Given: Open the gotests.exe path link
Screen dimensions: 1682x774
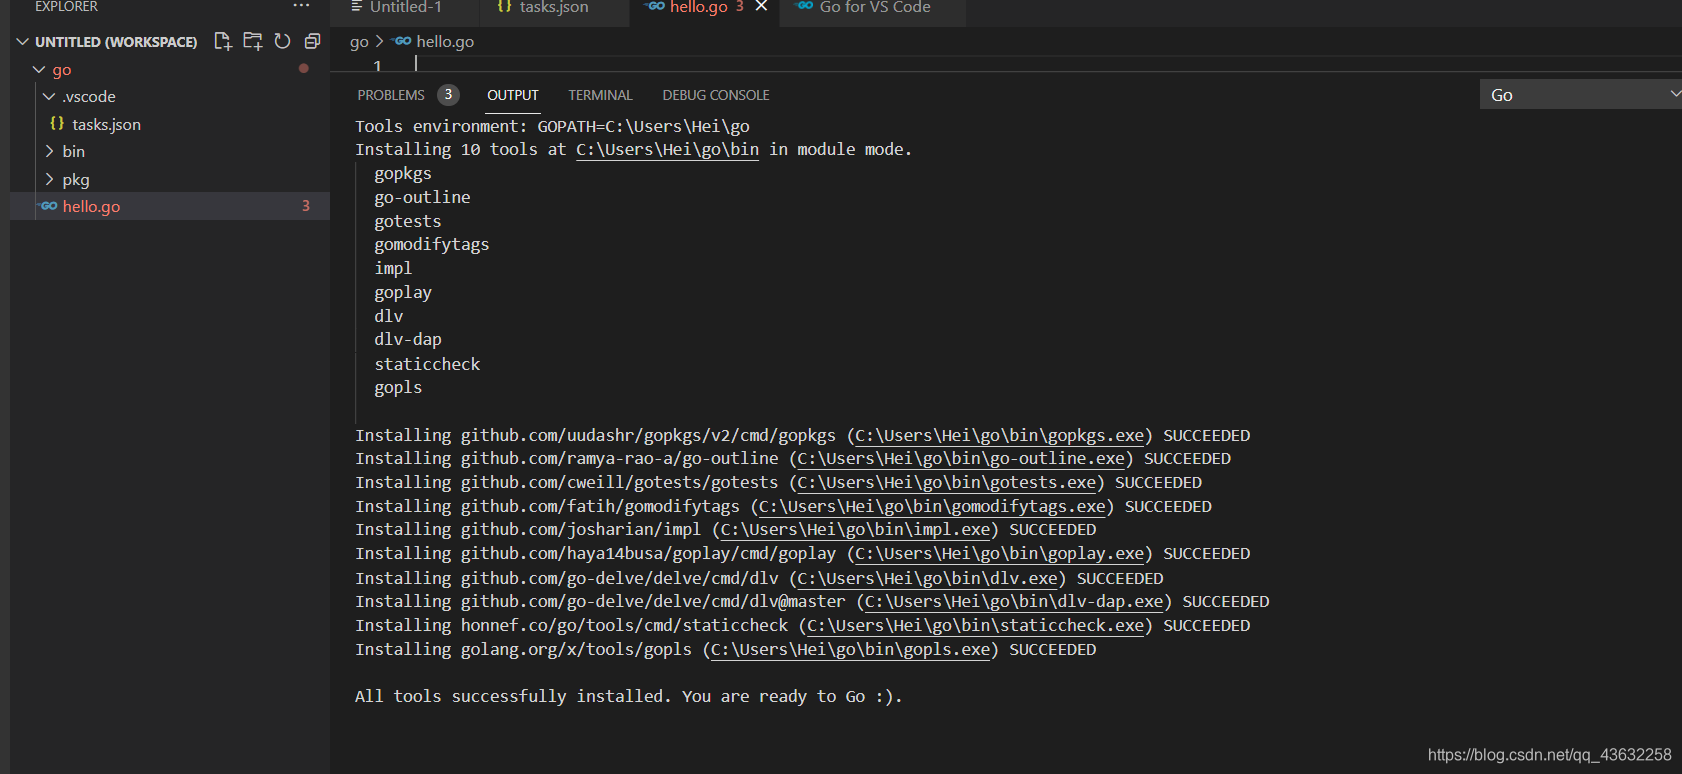Looking at the screenshot, I should 946,482.
